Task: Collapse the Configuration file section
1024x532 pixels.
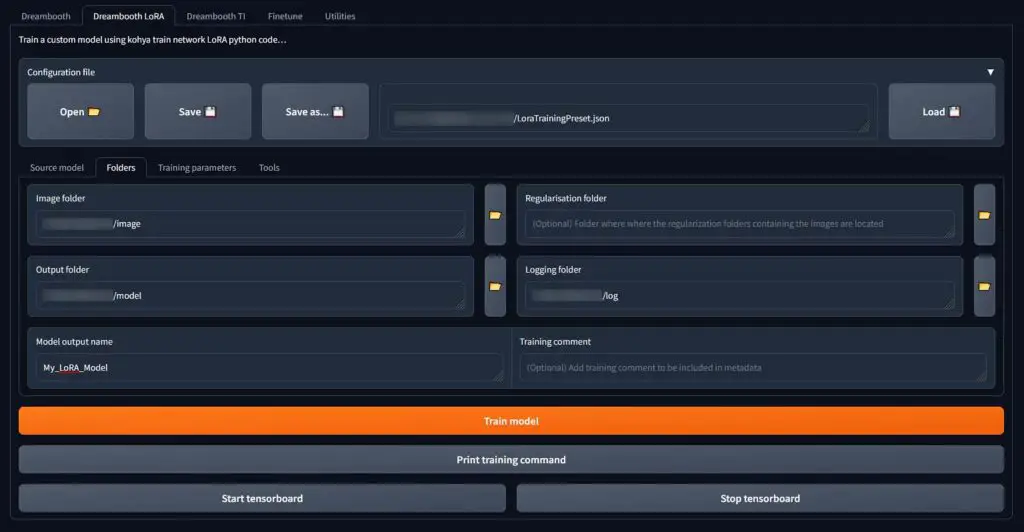Action: coord(990,72)
